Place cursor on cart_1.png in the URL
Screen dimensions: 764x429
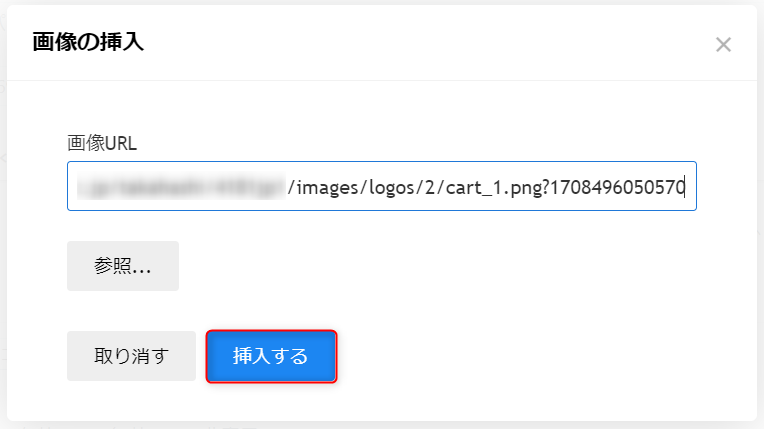(497, 188)
